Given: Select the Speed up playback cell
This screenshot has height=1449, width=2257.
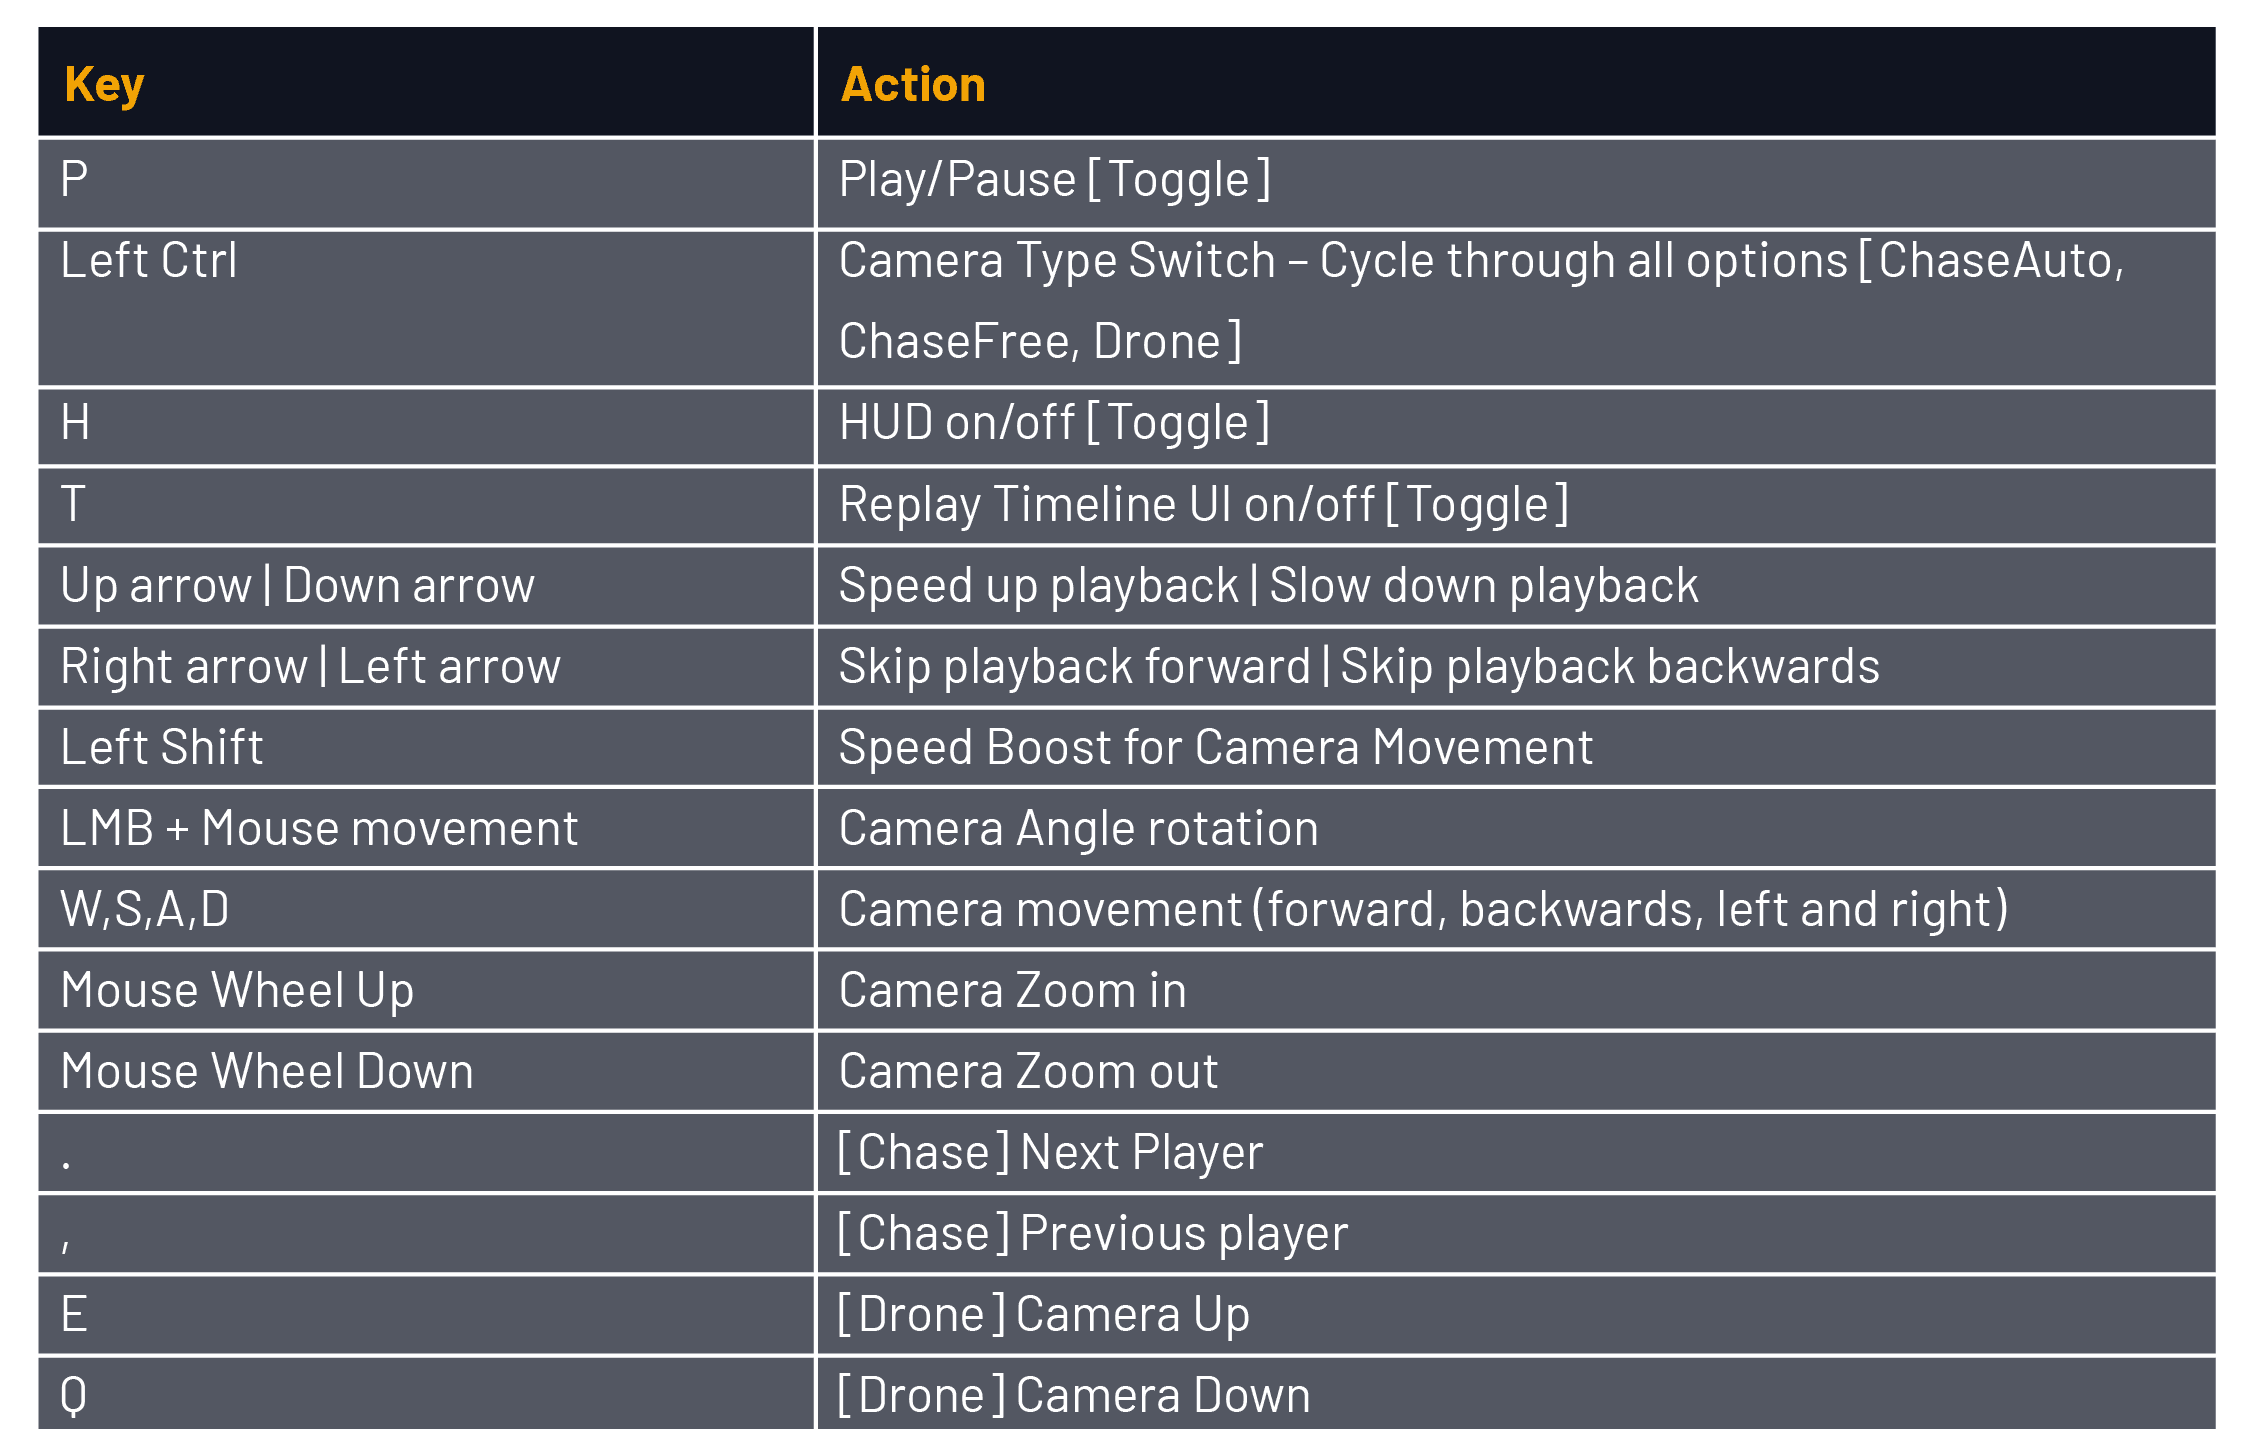Looking at the screenshot, I should pyautogui.click(x=1268, y=585).
